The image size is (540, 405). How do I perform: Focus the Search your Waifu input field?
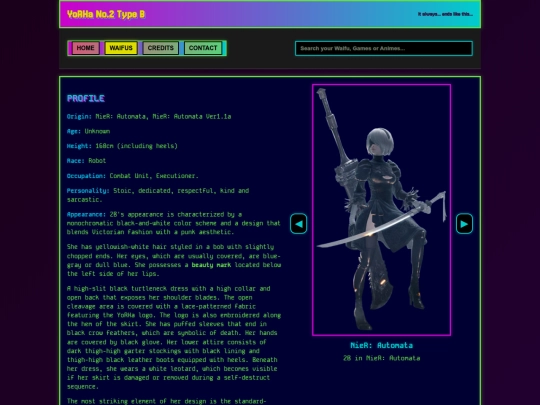click(x=384, y=48)
